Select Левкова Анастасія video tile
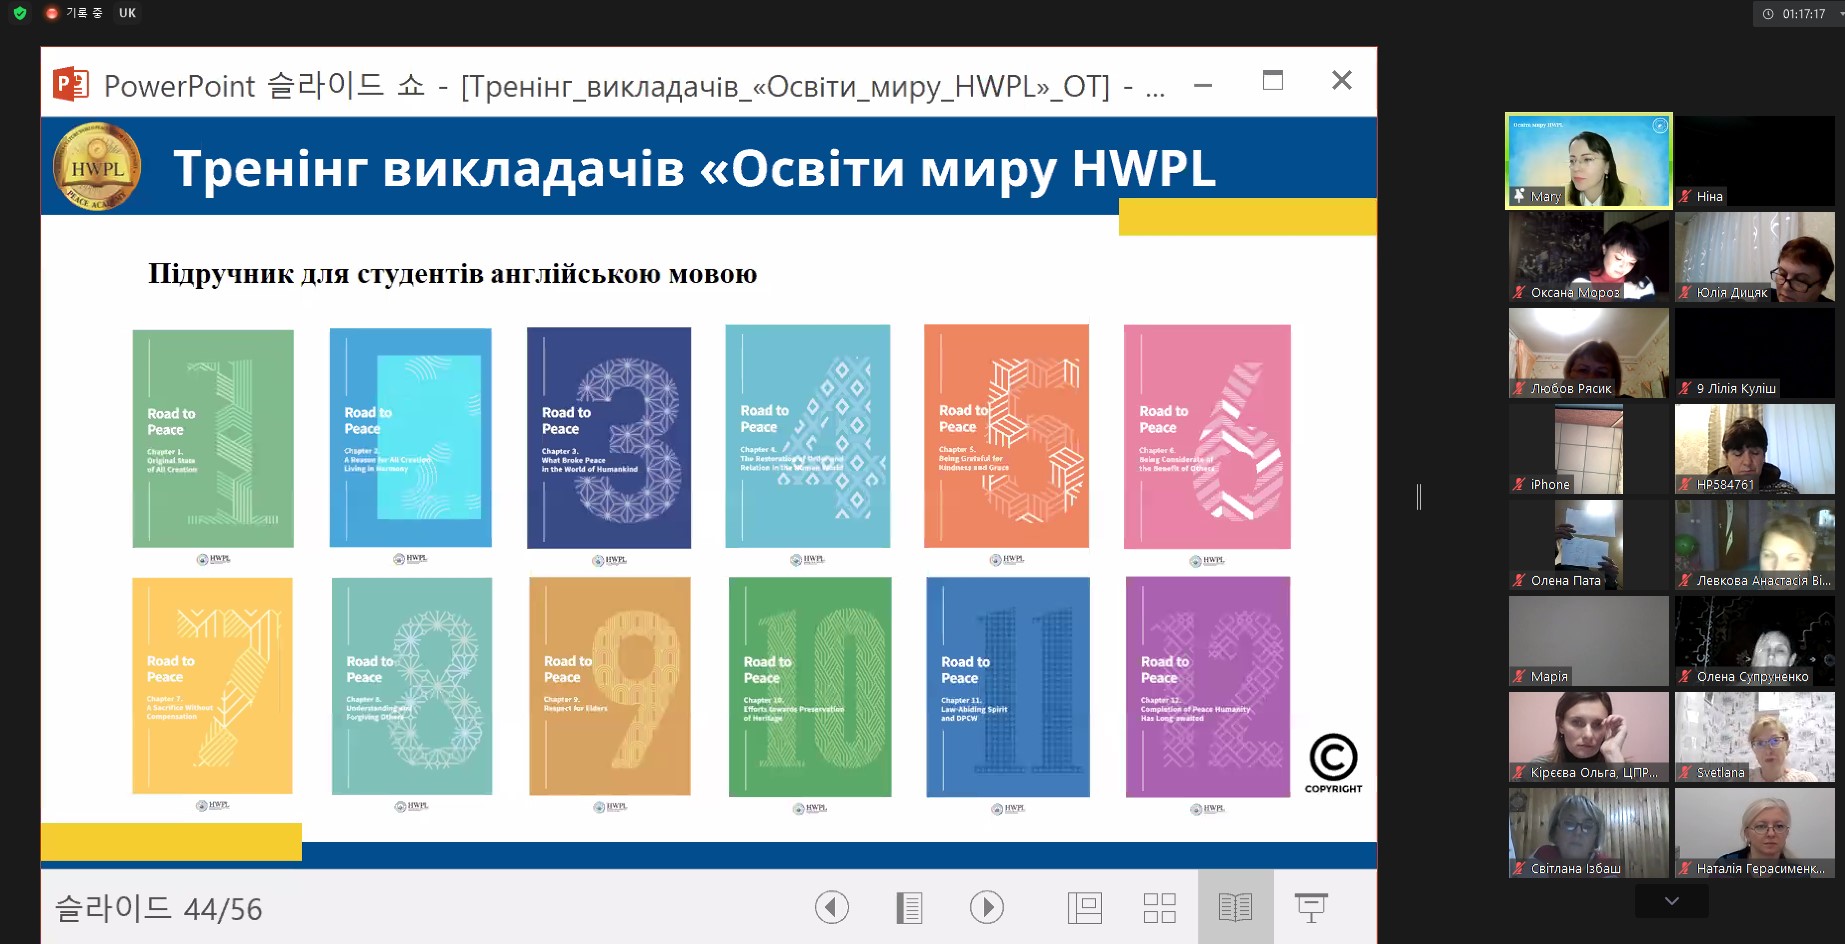This screenshot has height=944, width=1845. click(1755, 545)
